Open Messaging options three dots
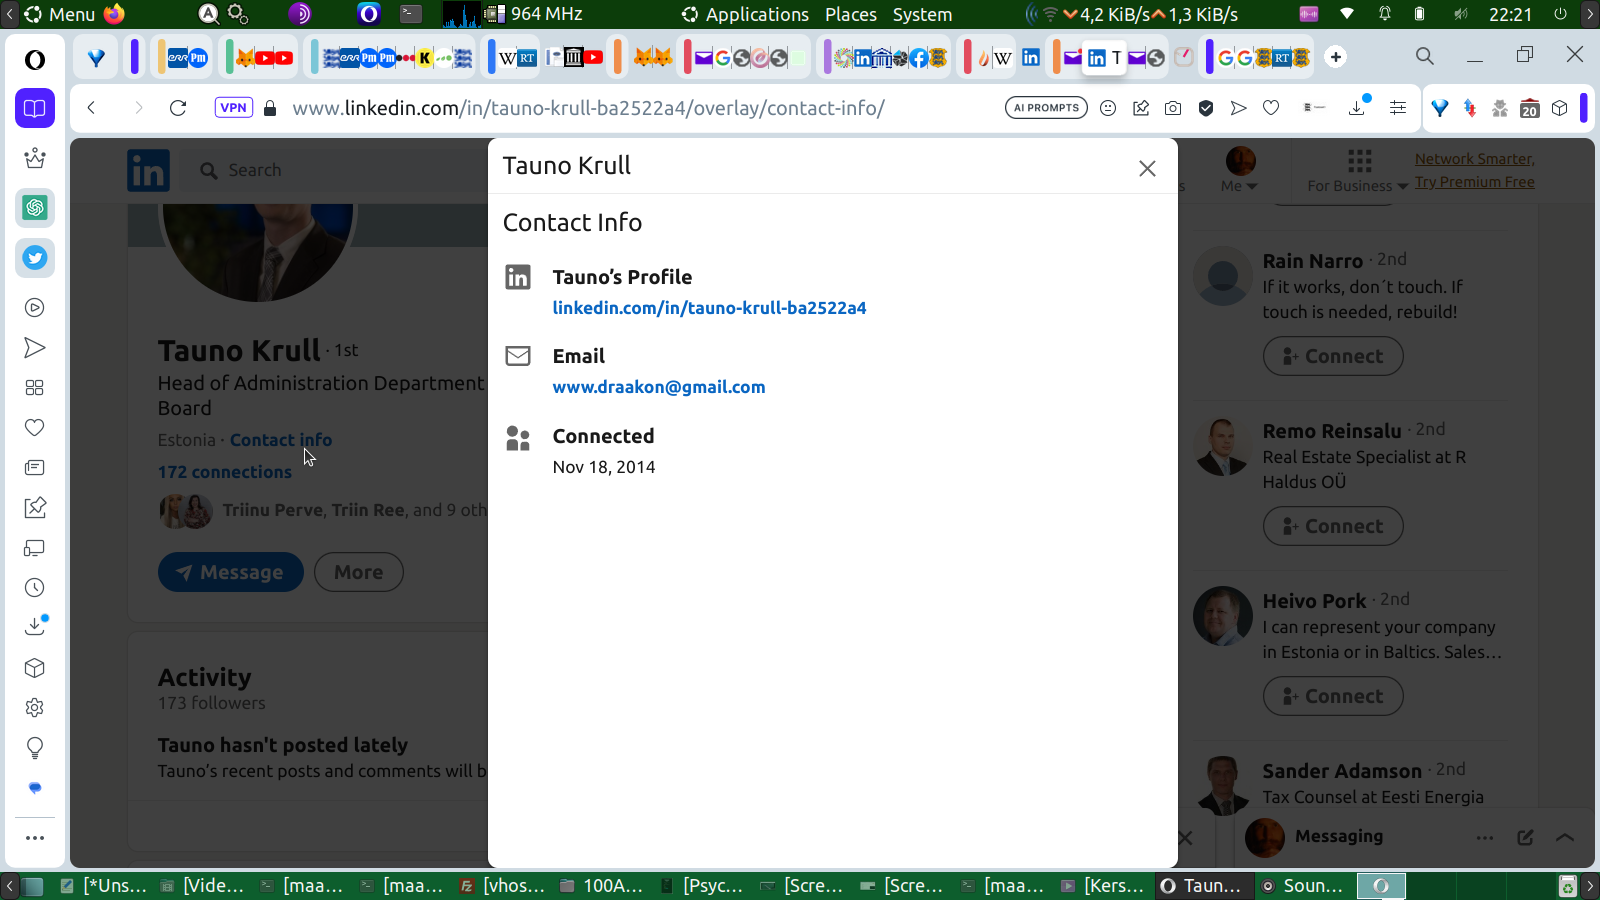This screenshot has width=1600, height=900. coord(1485,837)
